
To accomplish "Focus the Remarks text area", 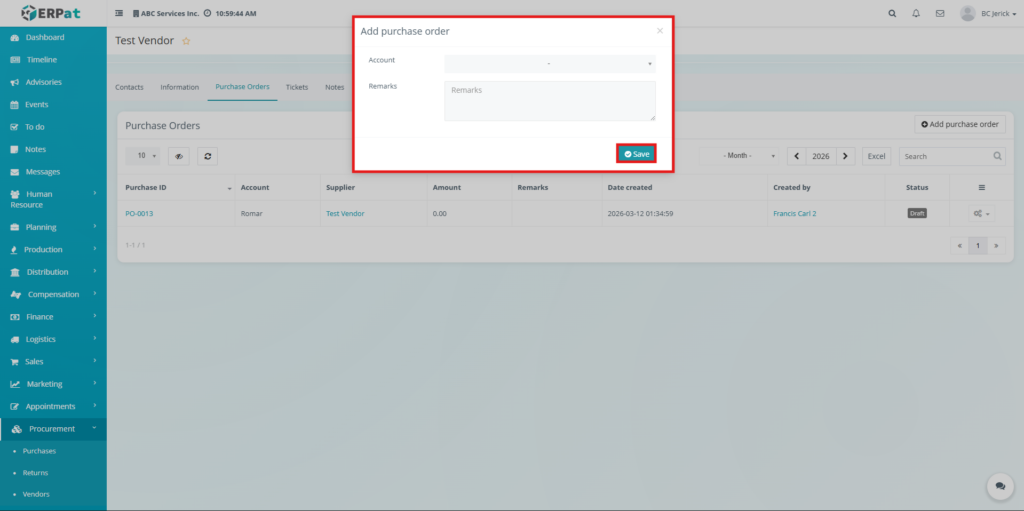I will [549, 101].
